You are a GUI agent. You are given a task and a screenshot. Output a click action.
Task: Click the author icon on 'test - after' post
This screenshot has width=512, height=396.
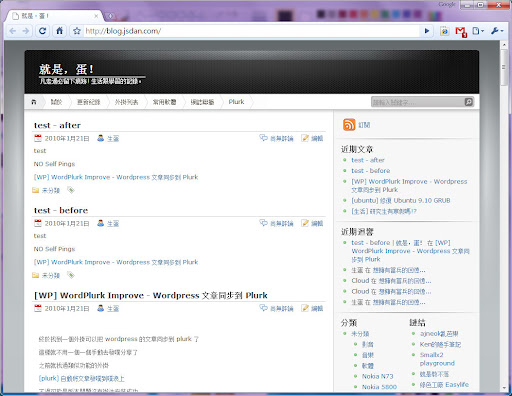coord(100,138)
